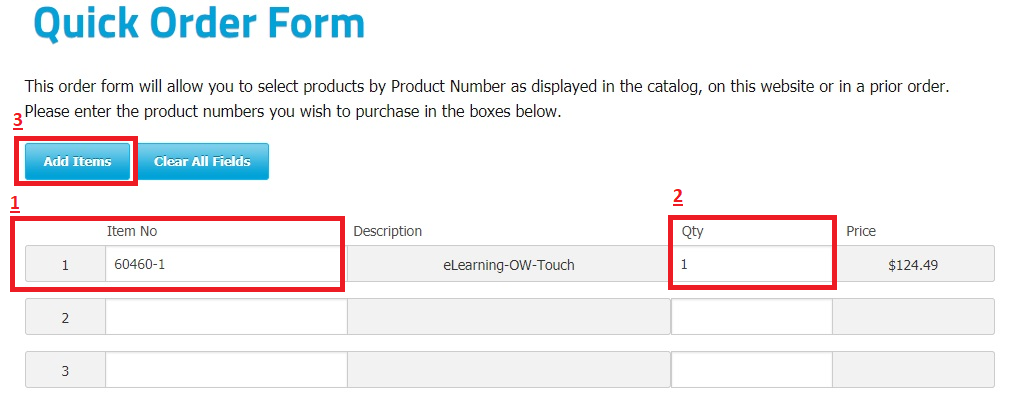1021x410 pixels.
Task: Click the Qty column header label
Action: click(x=693, y=231)
